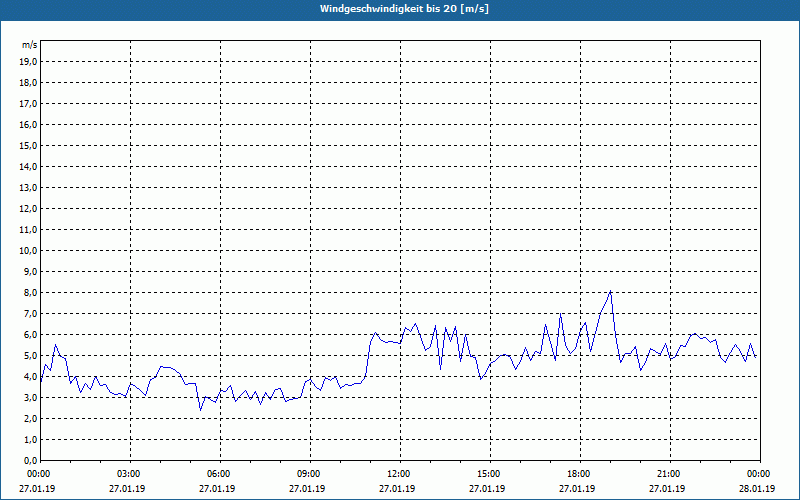The image size is (800, 500).
Task: Click the '09:00' time label
Action: click(x=309, y=474)
